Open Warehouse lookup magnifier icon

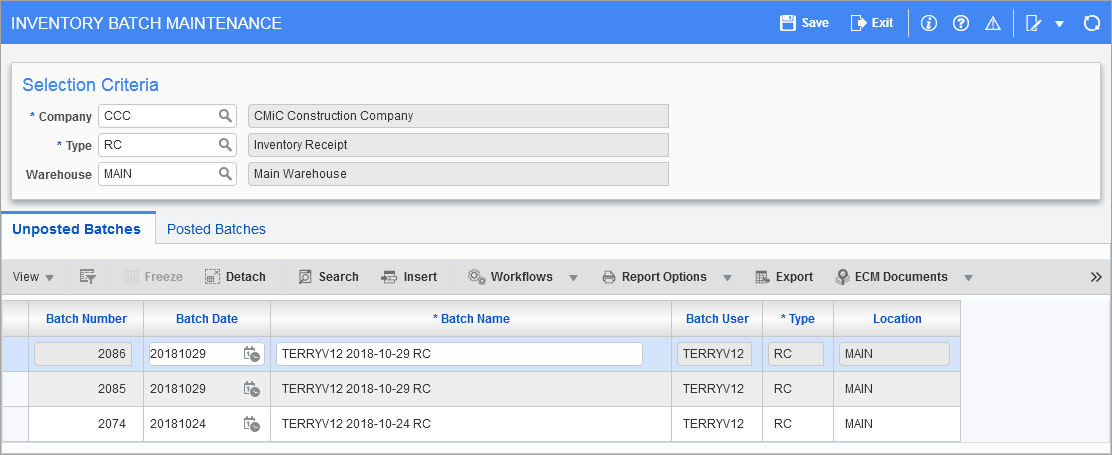(x=226, y=174)
